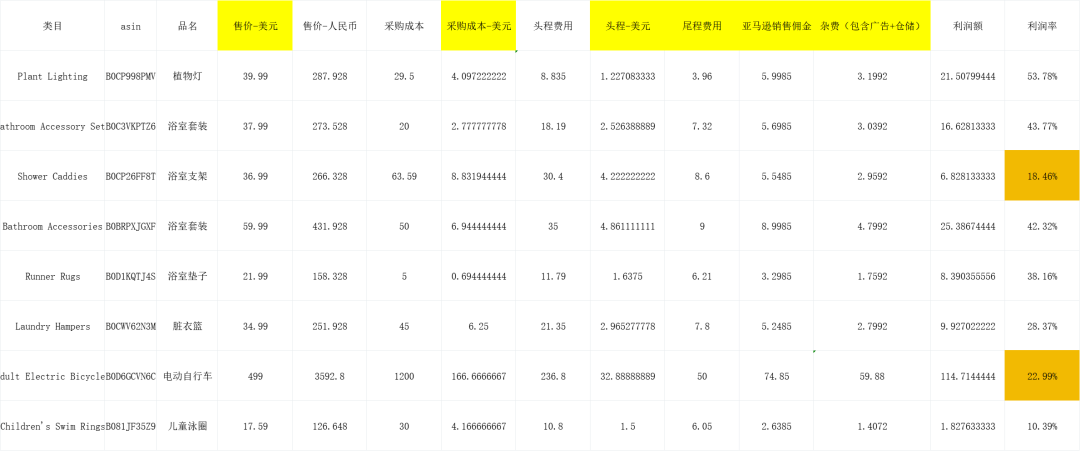Click ASIN cell B081JF35Z9

point(131,426)
